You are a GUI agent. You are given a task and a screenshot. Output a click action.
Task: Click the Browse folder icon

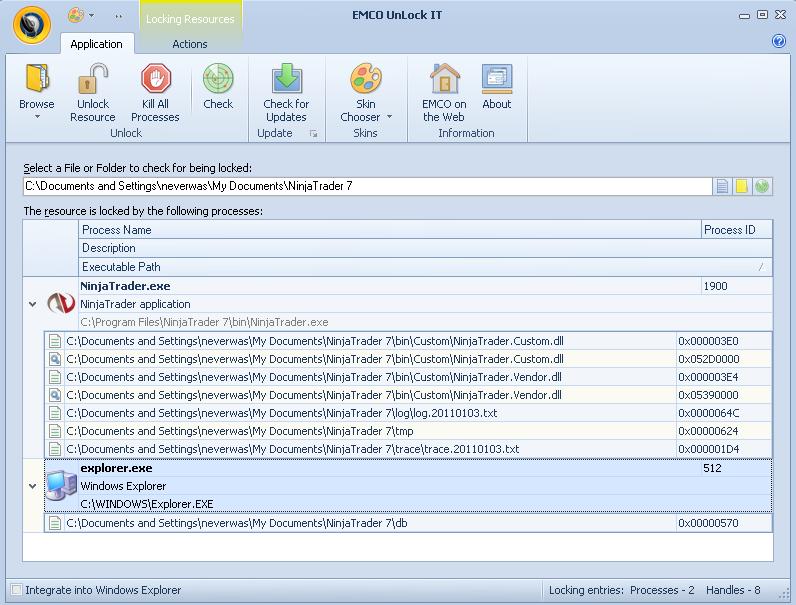(x=37, y=79)
